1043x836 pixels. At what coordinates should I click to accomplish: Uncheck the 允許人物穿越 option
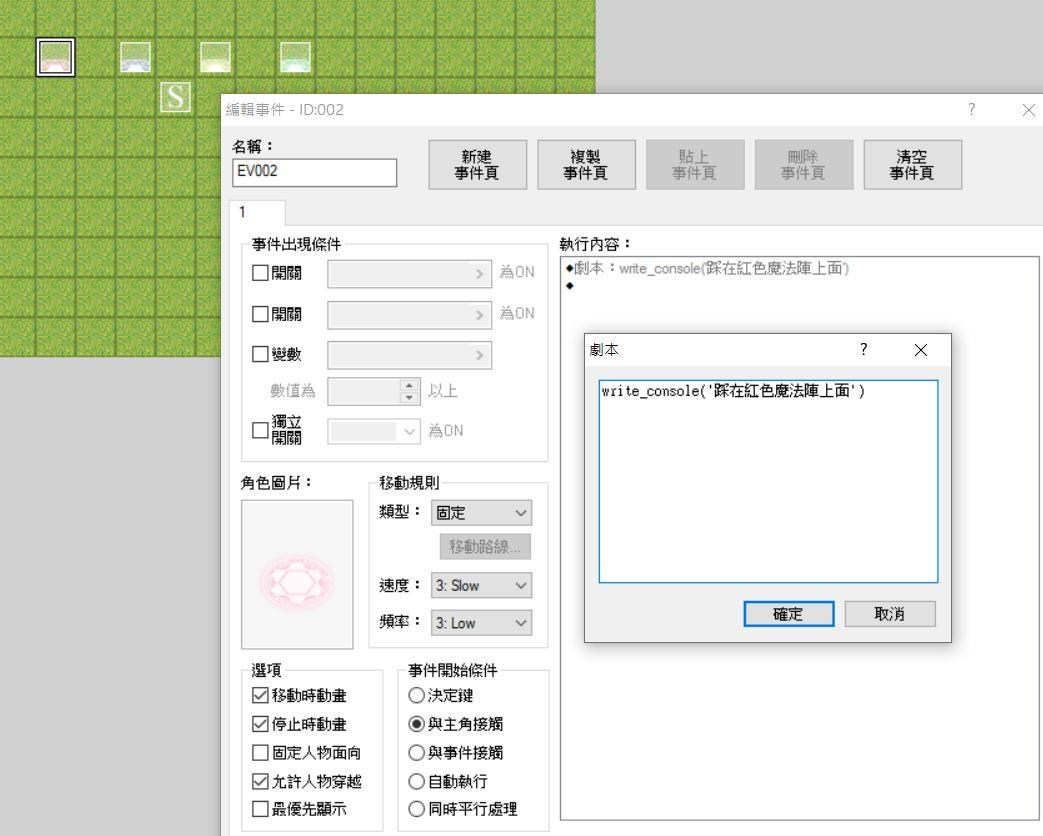pos(260,781)
